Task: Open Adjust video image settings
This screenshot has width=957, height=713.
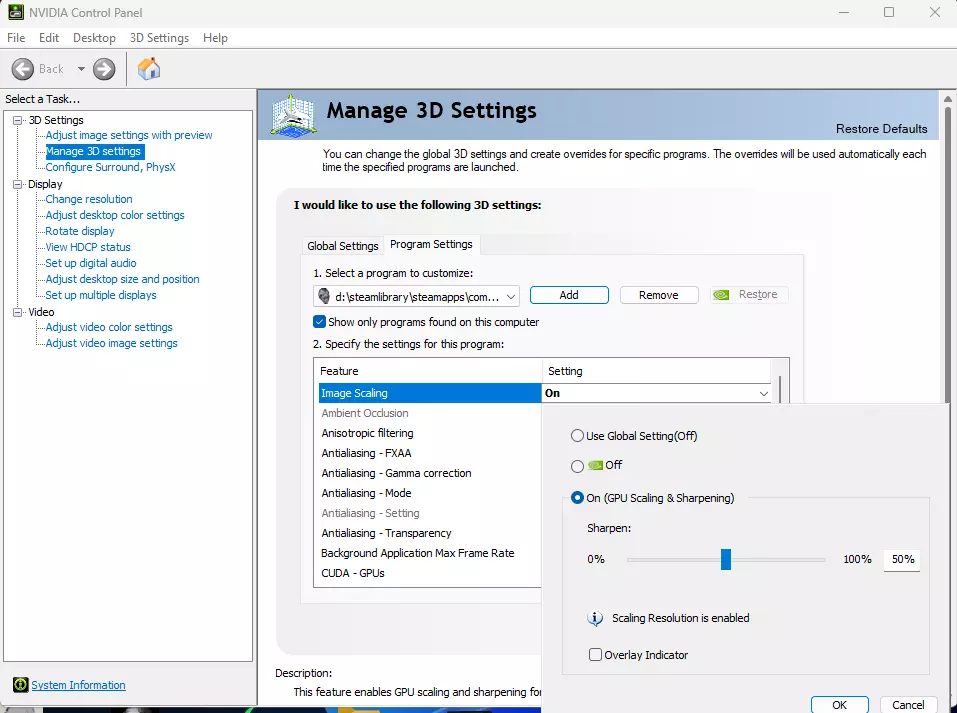Action: point(112,343)
